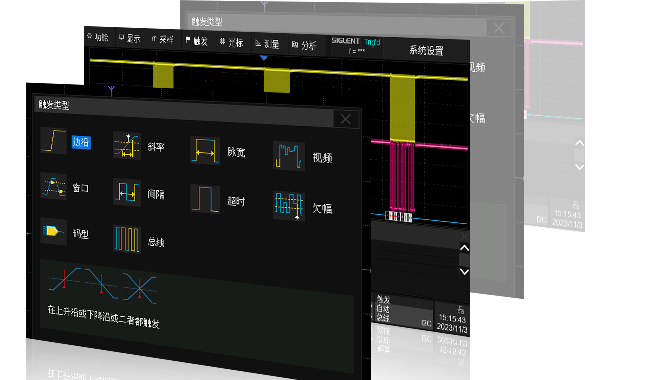Close the front 触发类型 dialog

(x=346, y=119)
